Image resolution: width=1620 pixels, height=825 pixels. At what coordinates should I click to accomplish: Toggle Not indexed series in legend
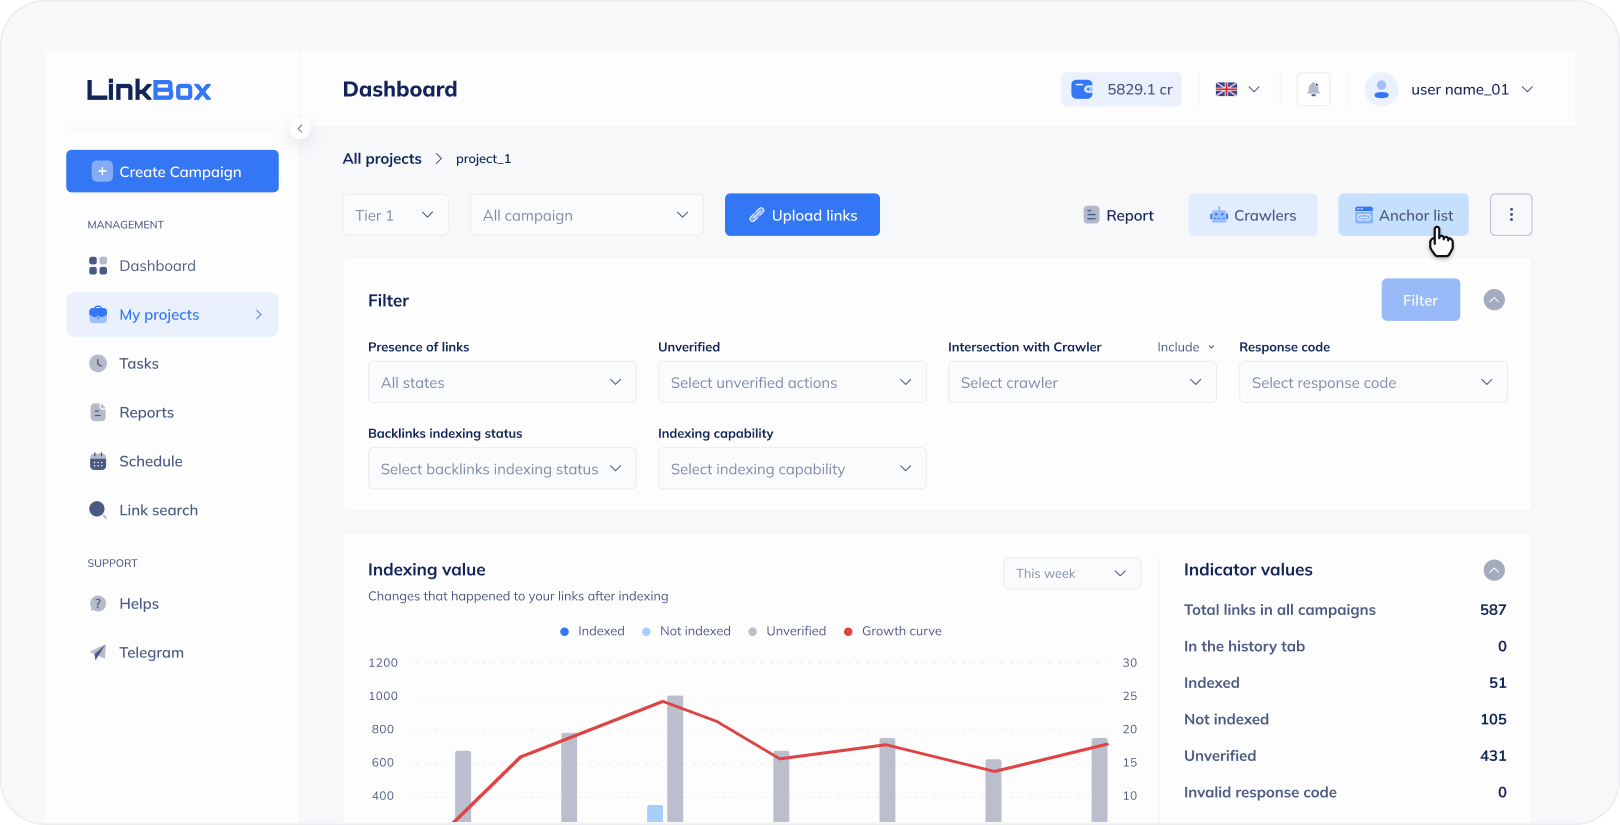click(686, 631)
